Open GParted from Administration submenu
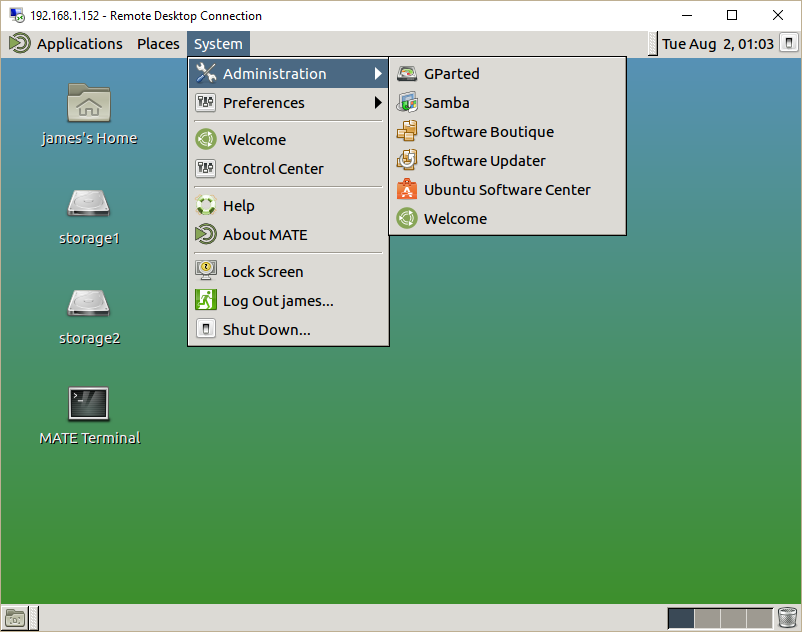 pyautogui.click(x=507, y=74)
